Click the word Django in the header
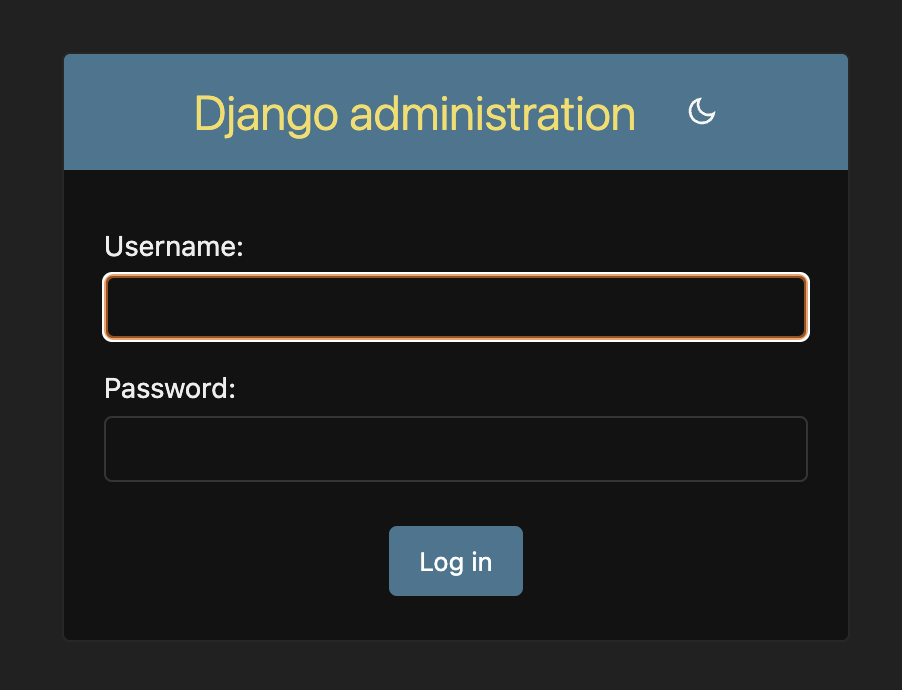902x690 pixels. 266,114
